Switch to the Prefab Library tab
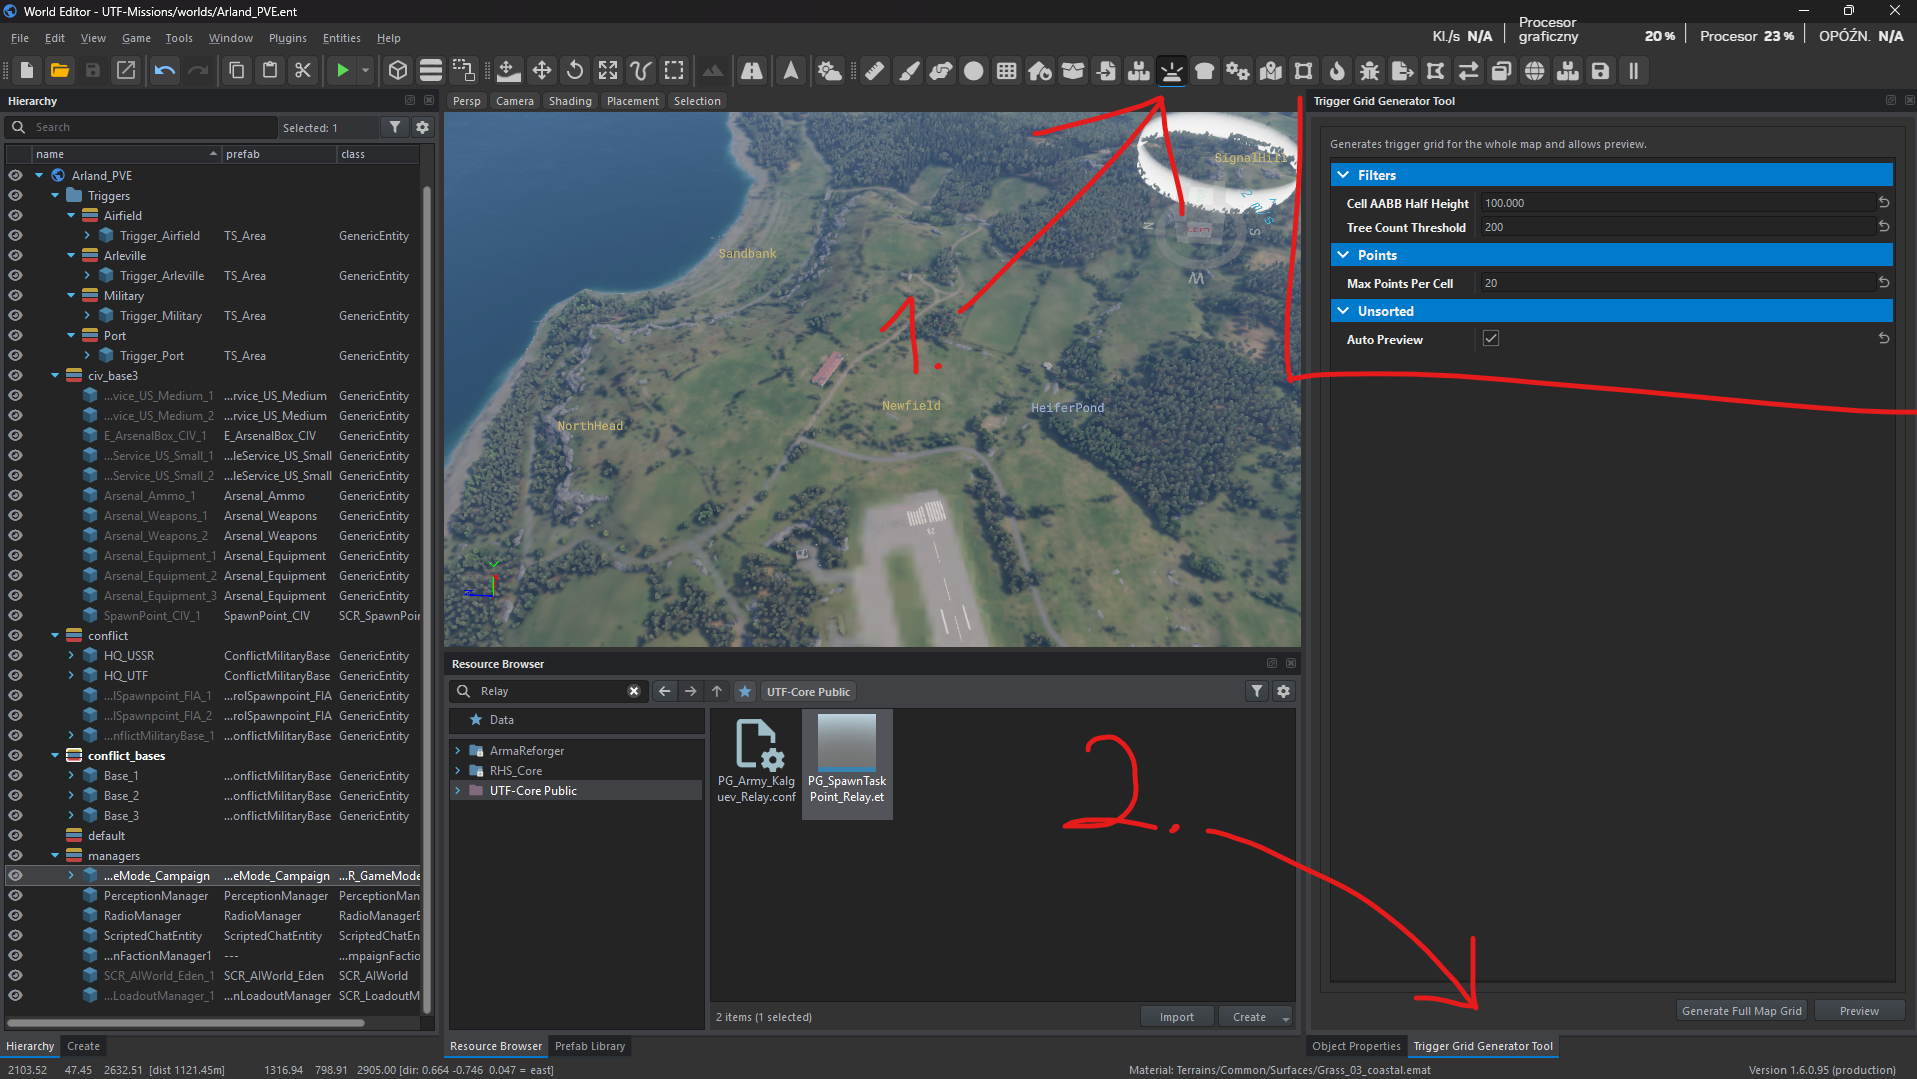 (x=589, y=1046)
